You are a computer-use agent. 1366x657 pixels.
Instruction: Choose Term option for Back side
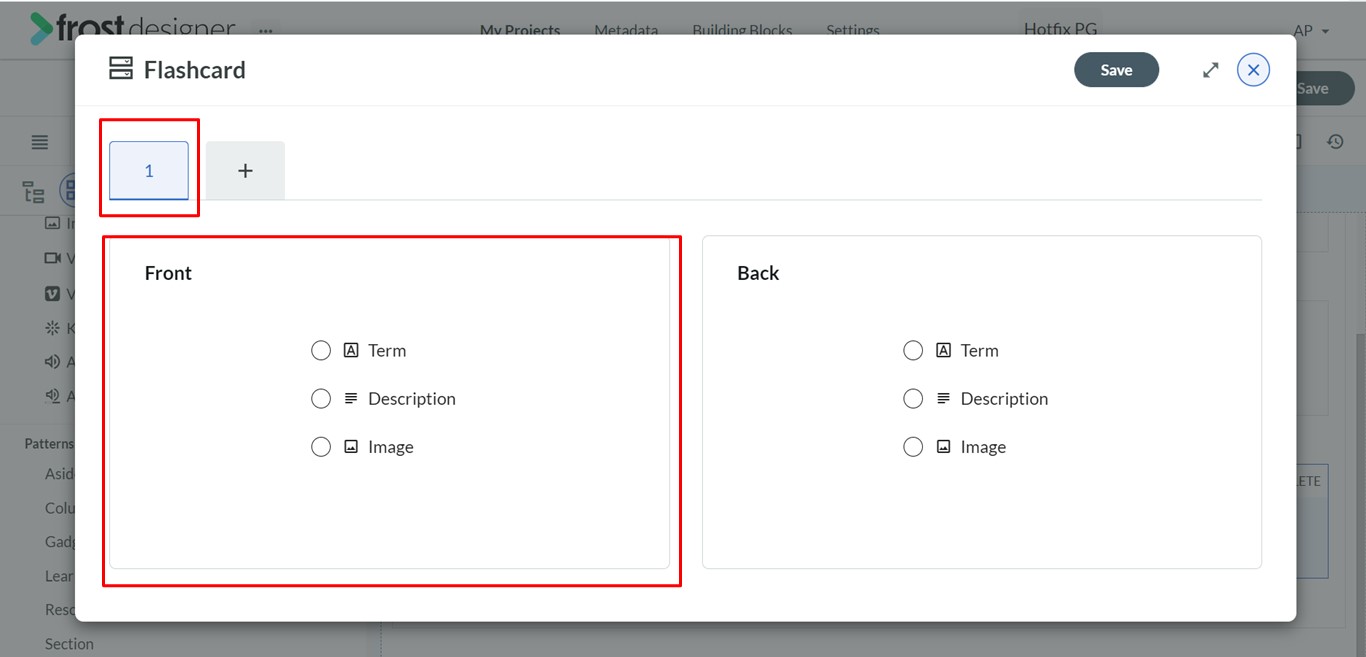(x=913, y=351)
